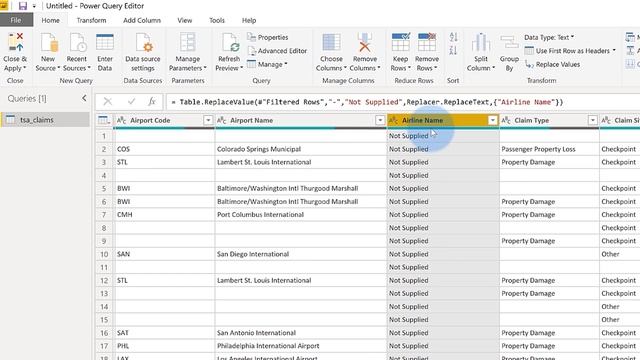This screenshot has width=640, height=360.
Task: Open the File menu
Action: click(16, 20)
